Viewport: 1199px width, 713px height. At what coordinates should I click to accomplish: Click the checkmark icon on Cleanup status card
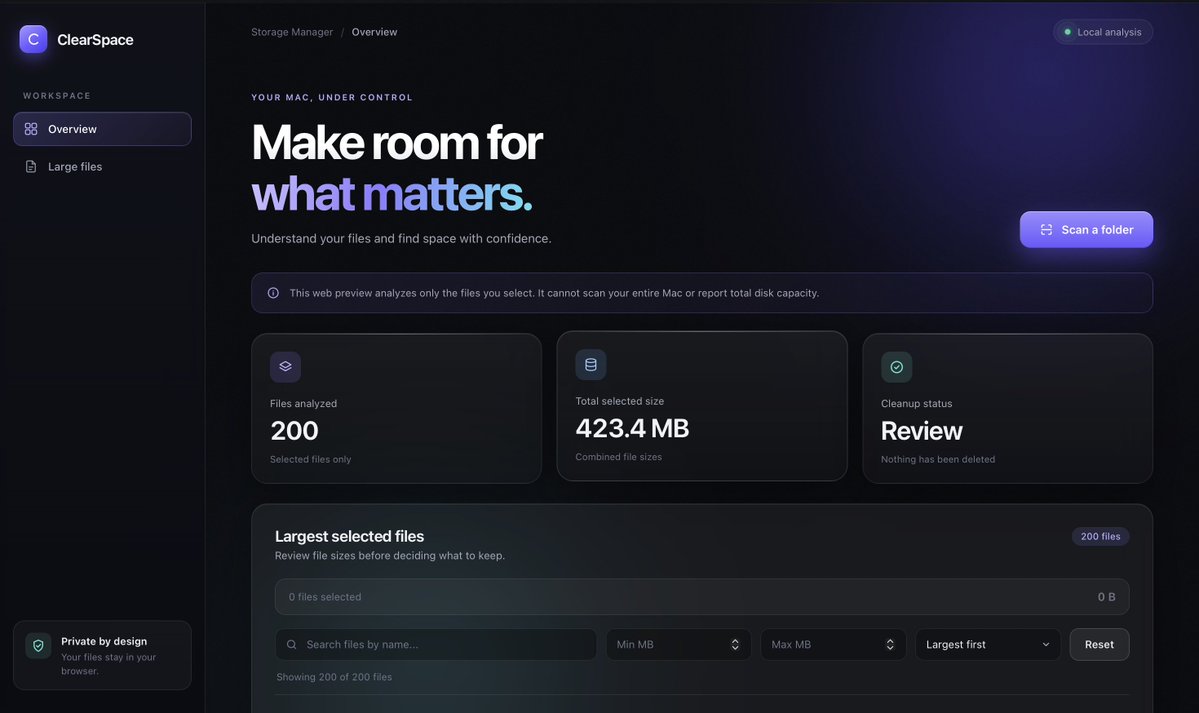[896, 367]
